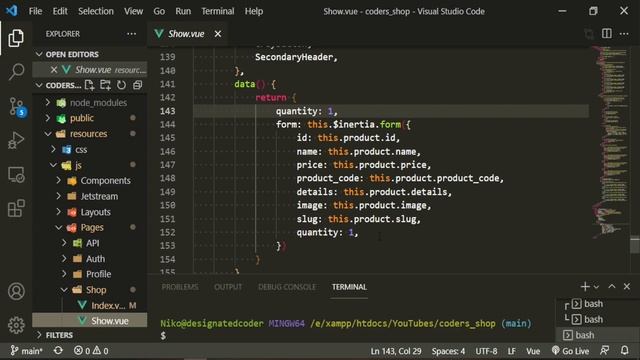Open the Edit menu
640x360 pixels.
click(x=60, y=11)
